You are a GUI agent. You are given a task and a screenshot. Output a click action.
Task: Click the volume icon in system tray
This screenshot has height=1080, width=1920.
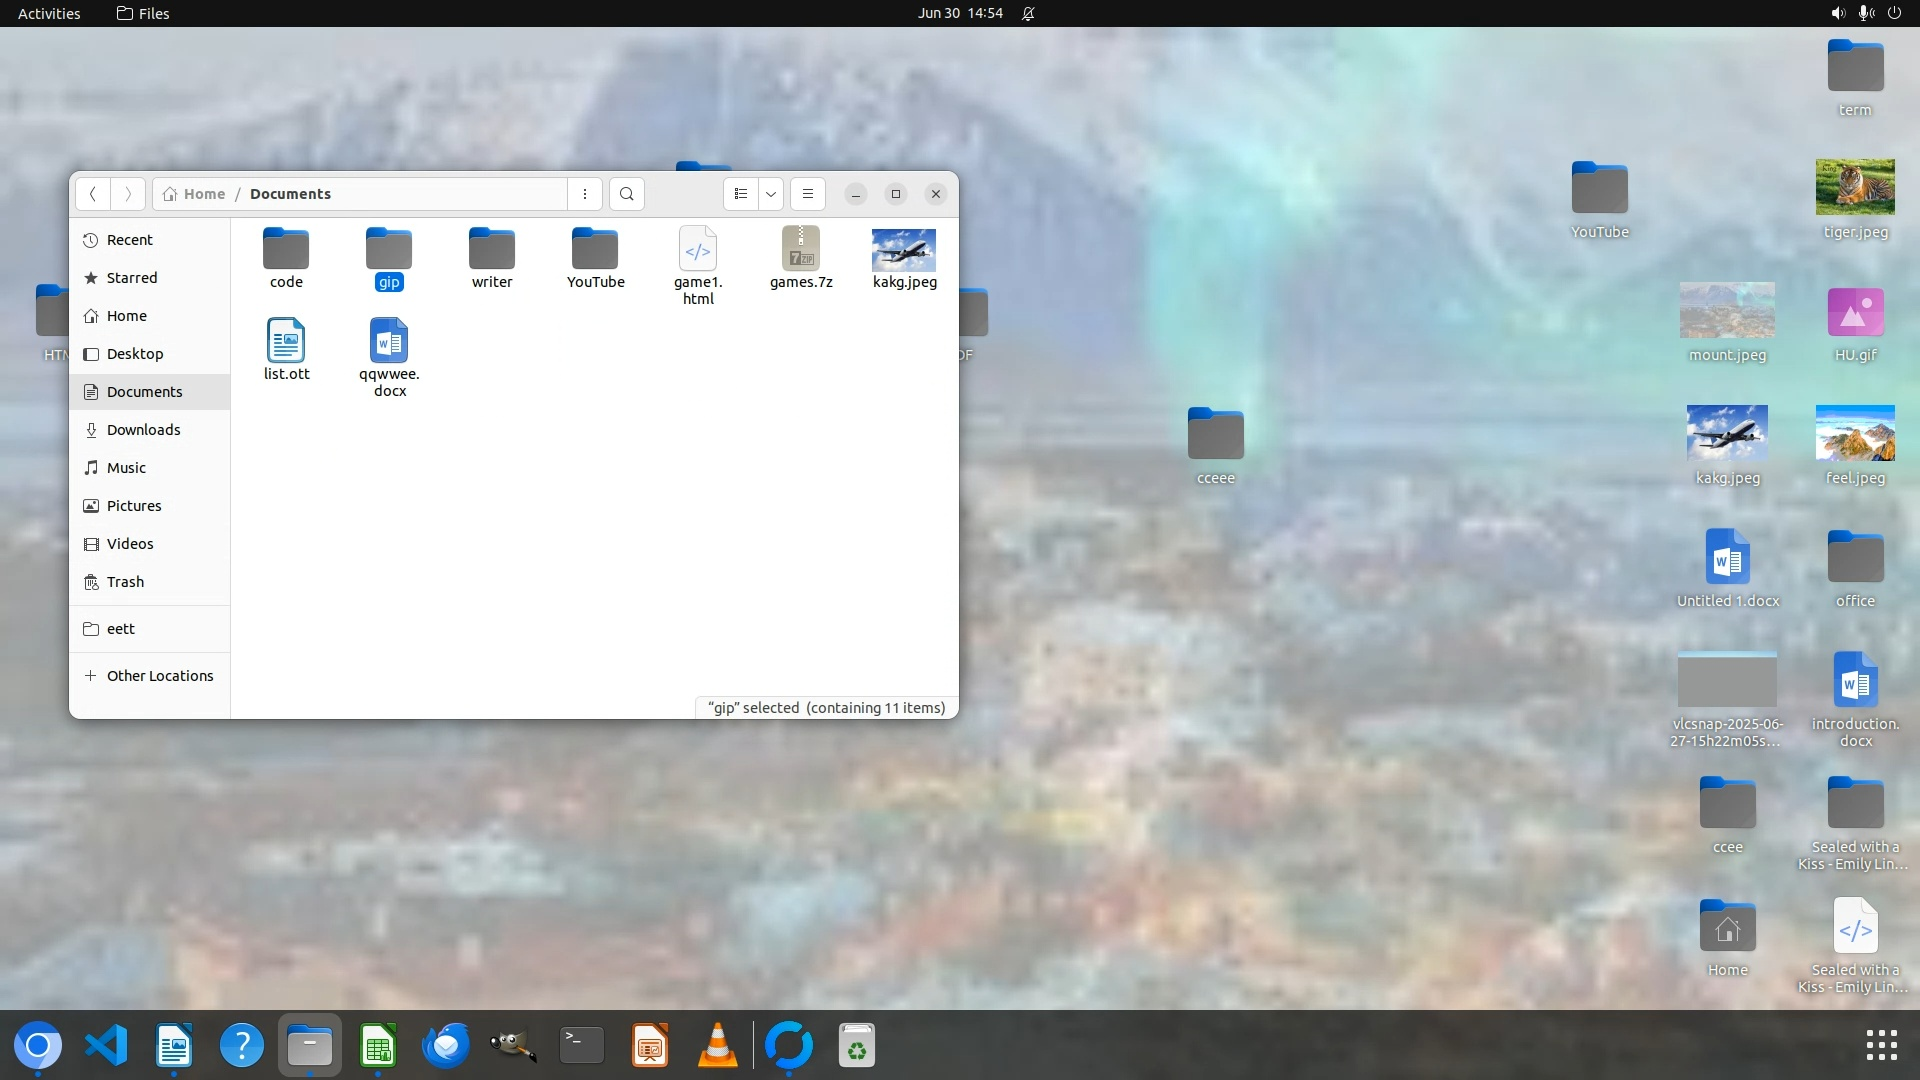pyautogui.click(x=1838, y=13)
